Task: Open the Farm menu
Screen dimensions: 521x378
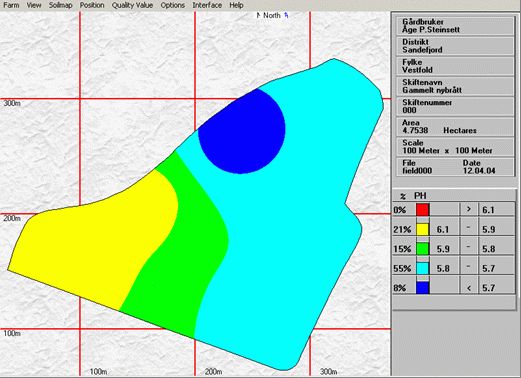Action: (x=11, y=5)
